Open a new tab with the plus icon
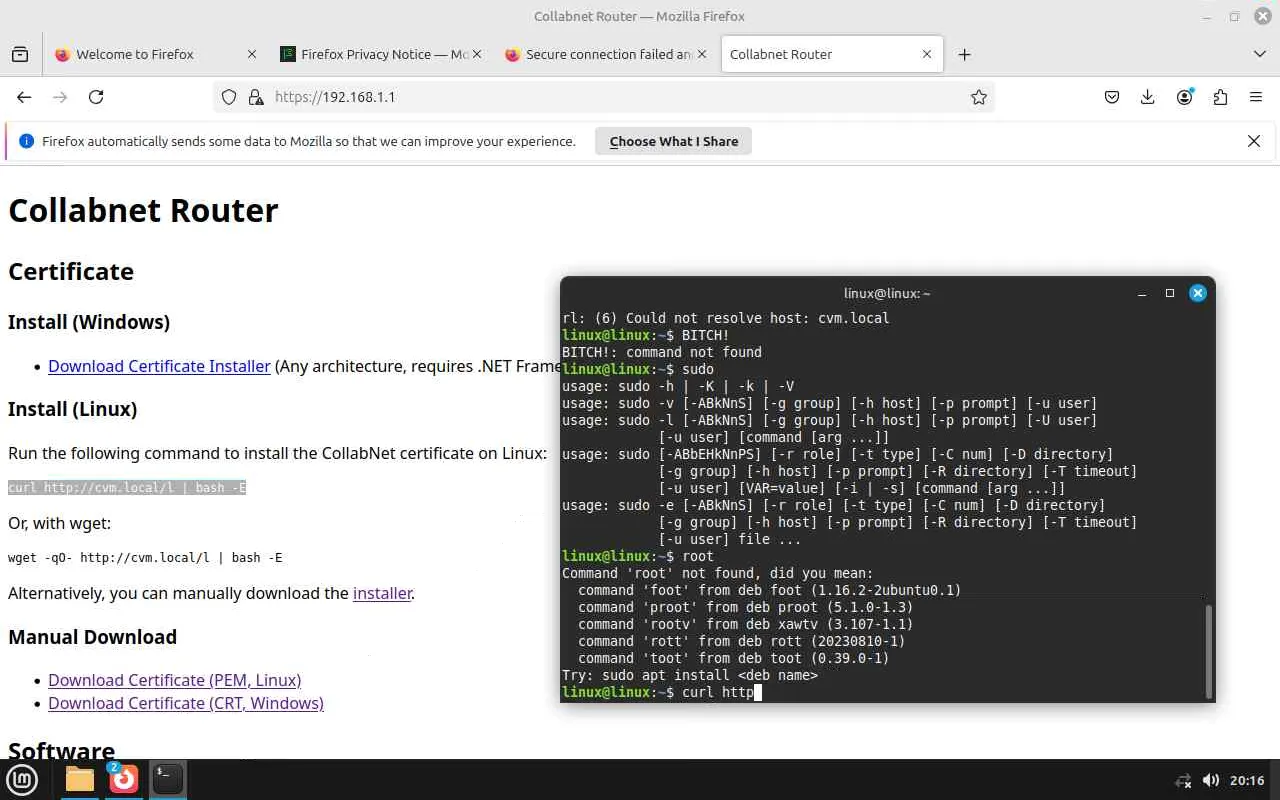 (x=964, y=55)
